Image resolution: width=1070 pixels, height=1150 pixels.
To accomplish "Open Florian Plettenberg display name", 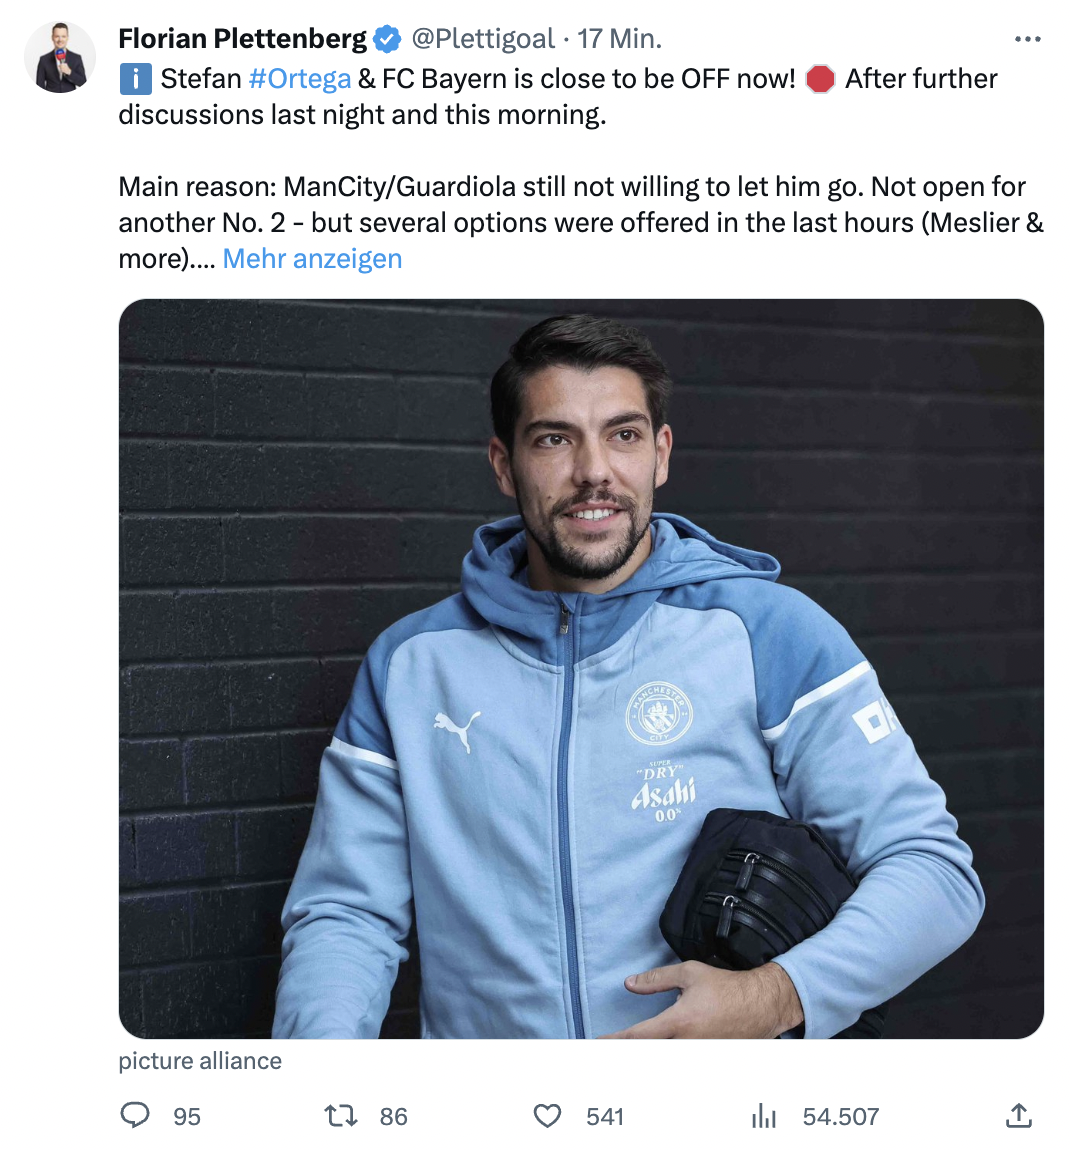I will point(243,39).
